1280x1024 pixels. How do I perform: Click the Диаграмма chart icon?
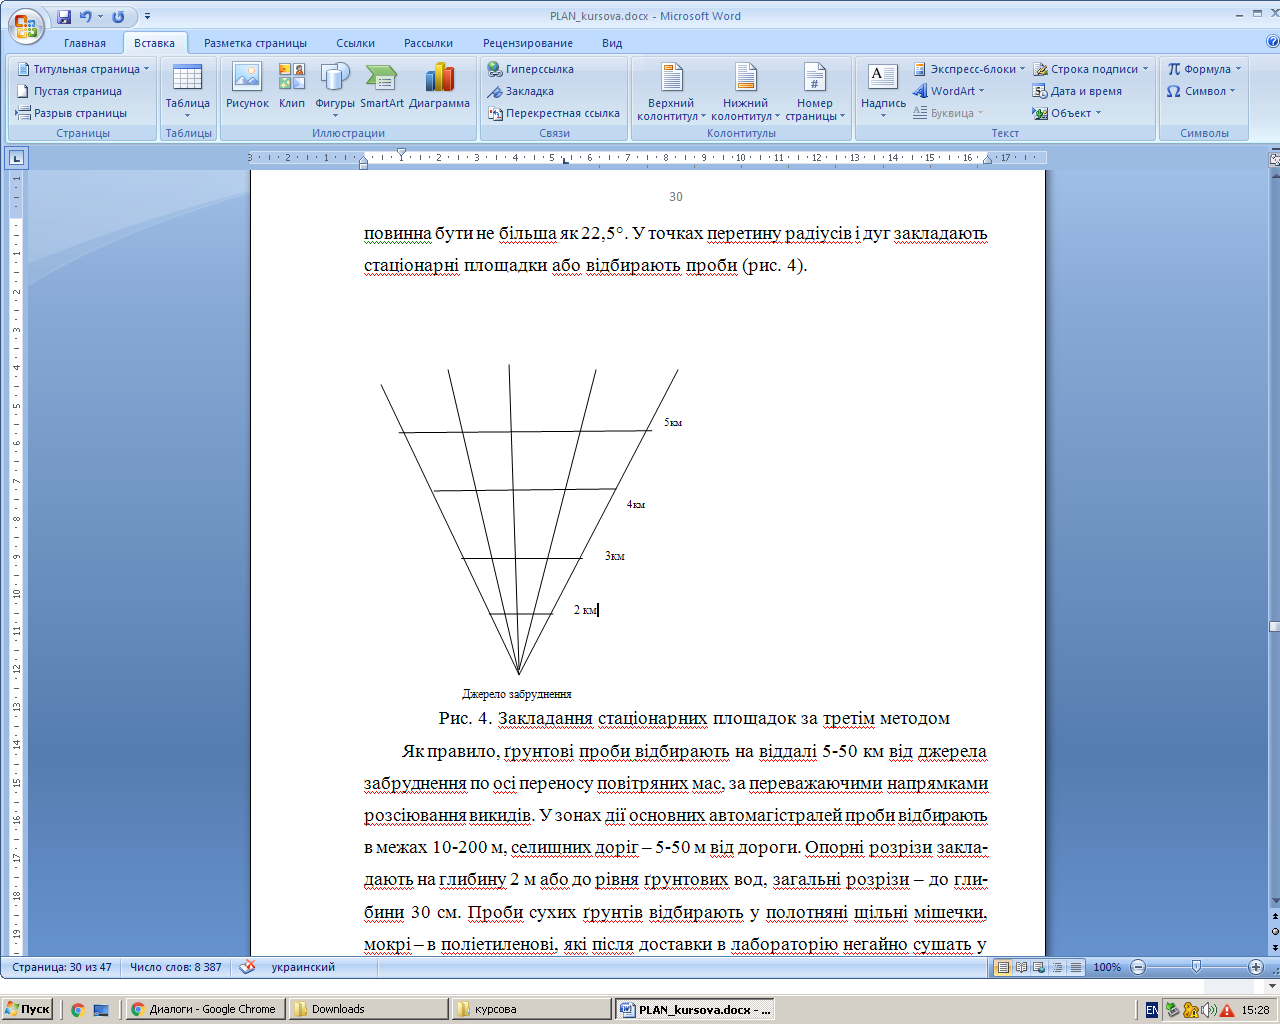pos(439,85)
